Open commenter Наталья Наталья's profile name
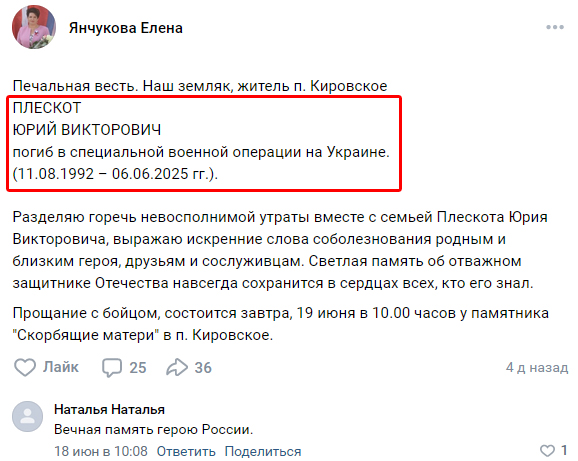578x461 pixels. (x=109, y=409)
